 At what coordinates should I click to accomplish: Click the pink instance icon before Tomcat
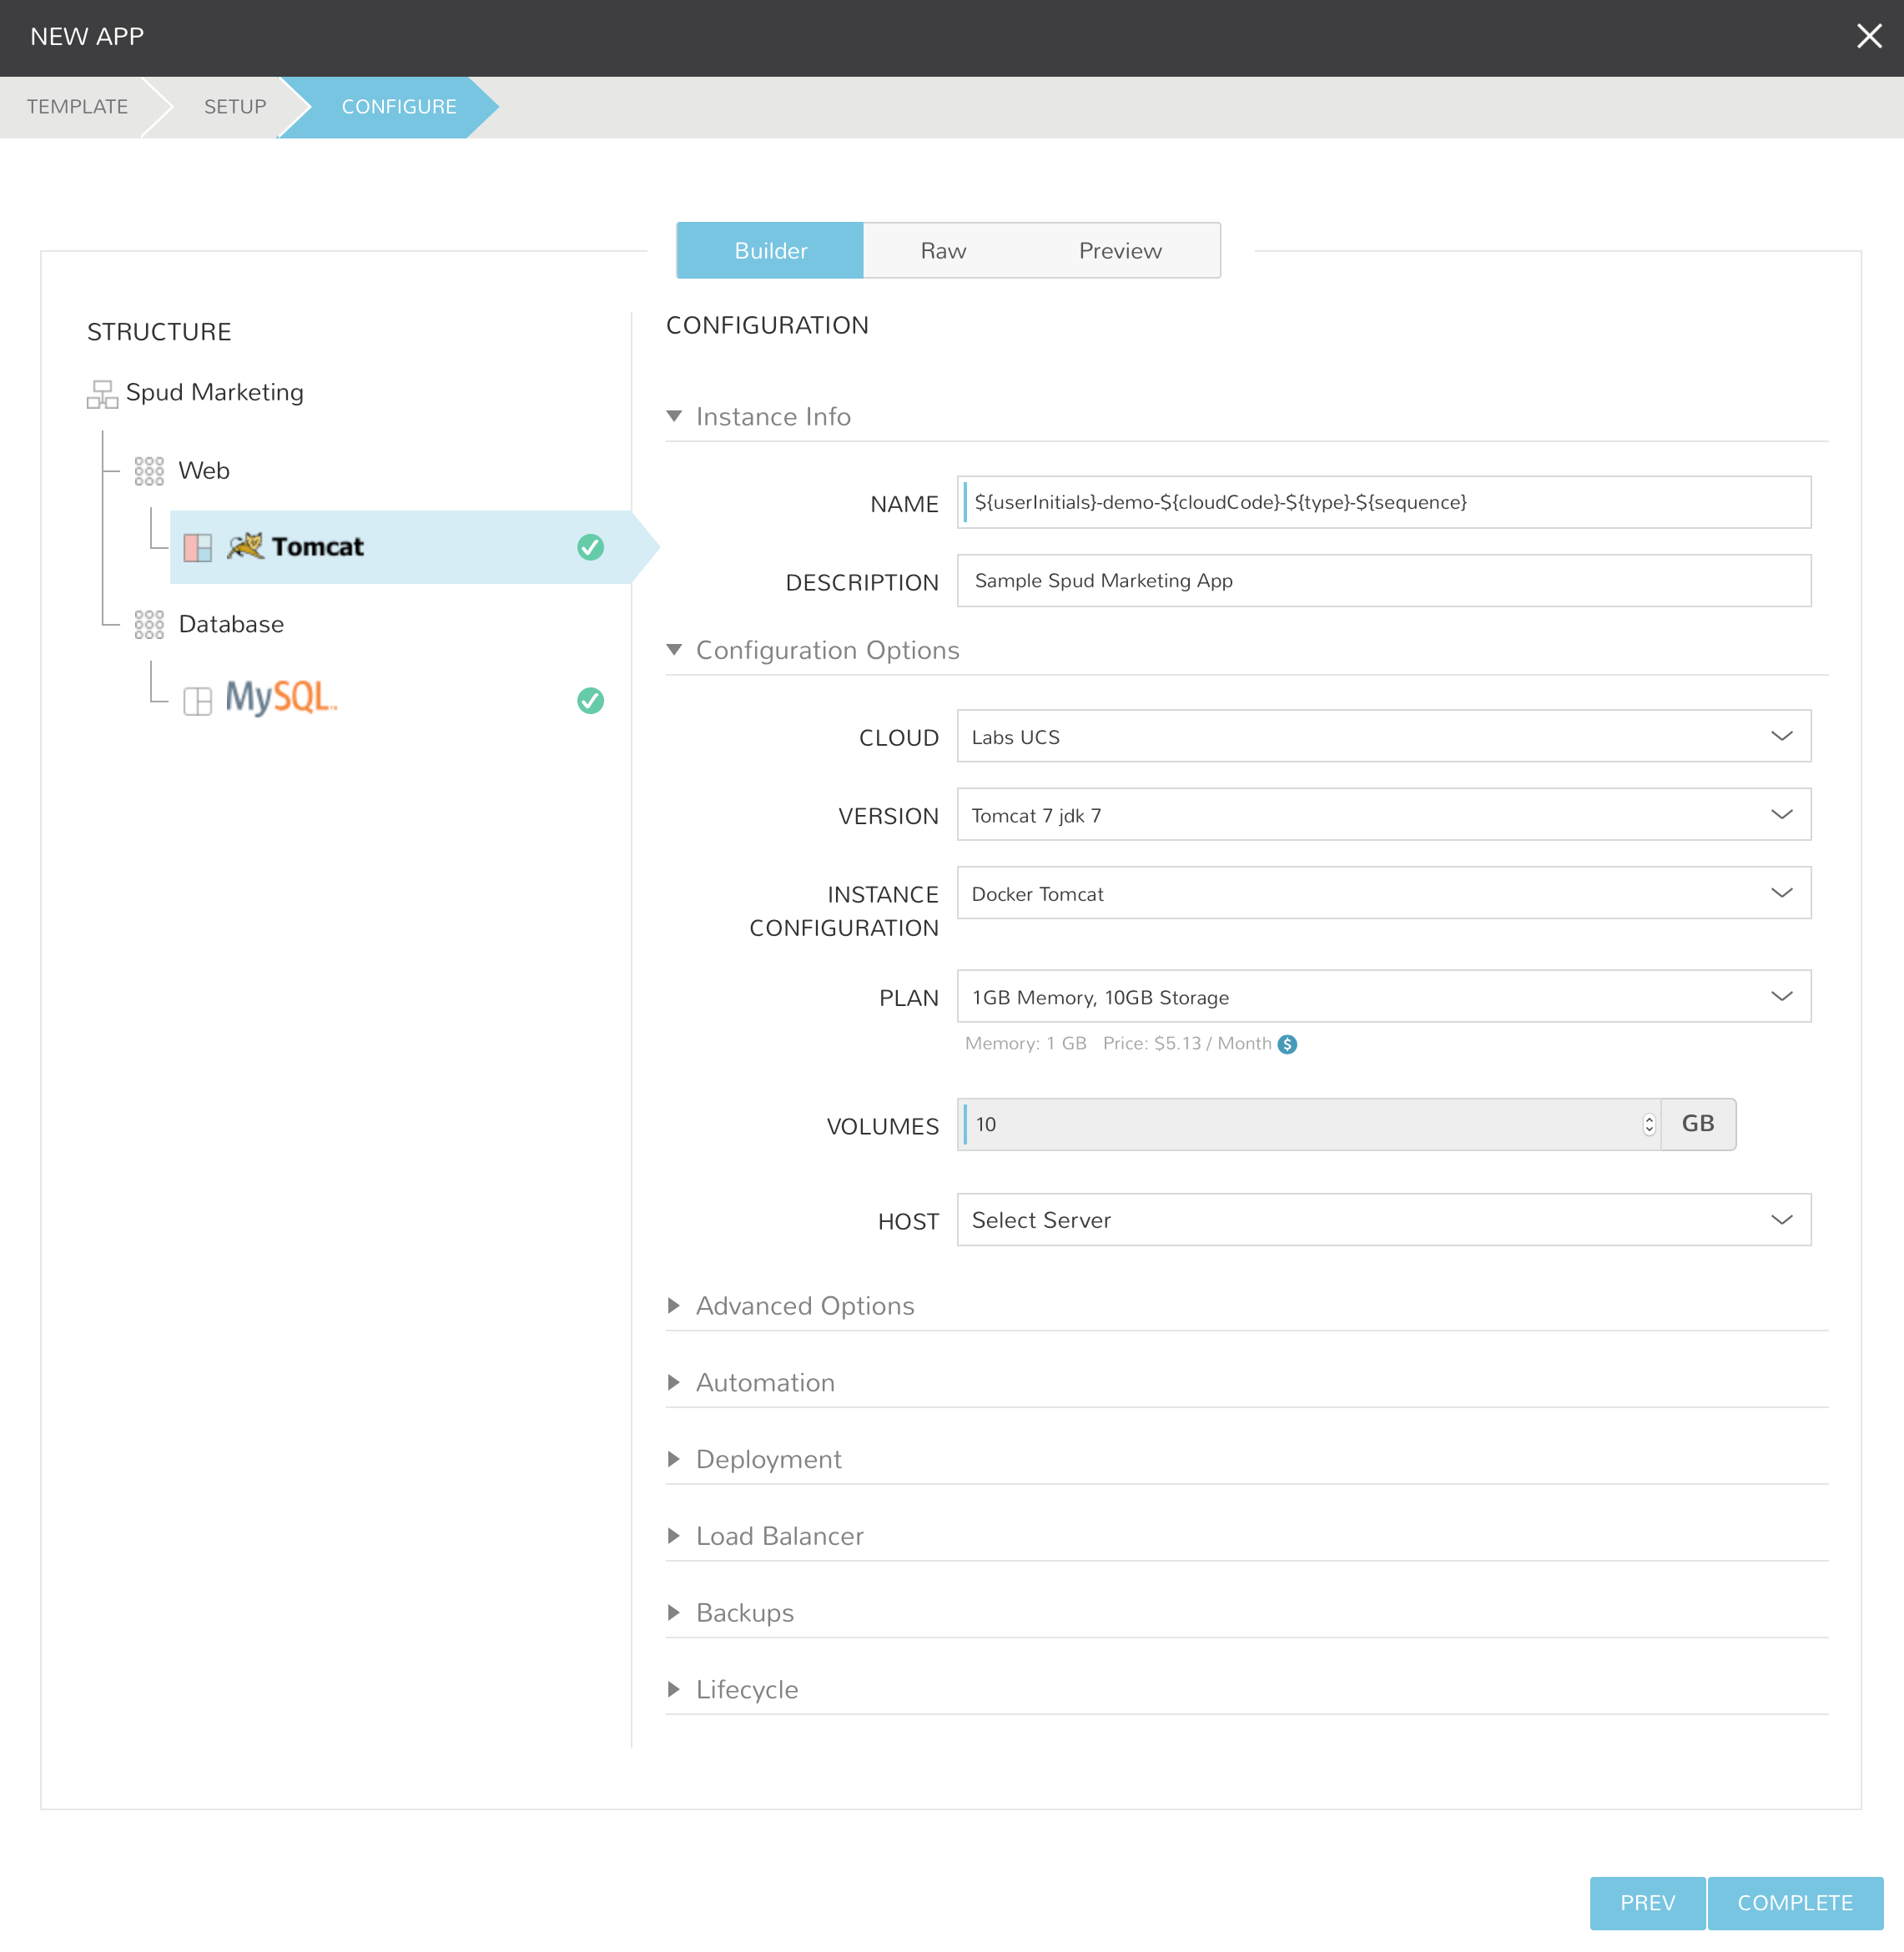point(197,548)
